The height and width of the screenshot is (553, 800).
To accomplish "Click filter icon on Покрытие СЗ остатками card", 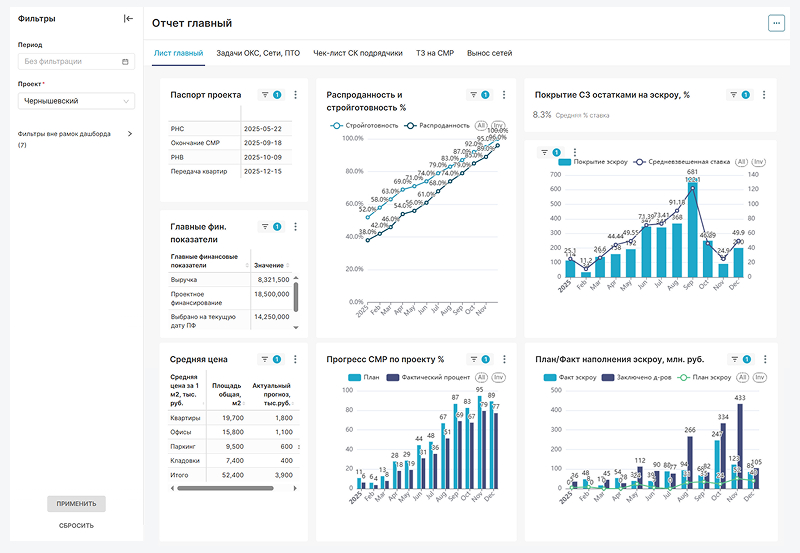I will pyautogui.click(x=733, y=95).
